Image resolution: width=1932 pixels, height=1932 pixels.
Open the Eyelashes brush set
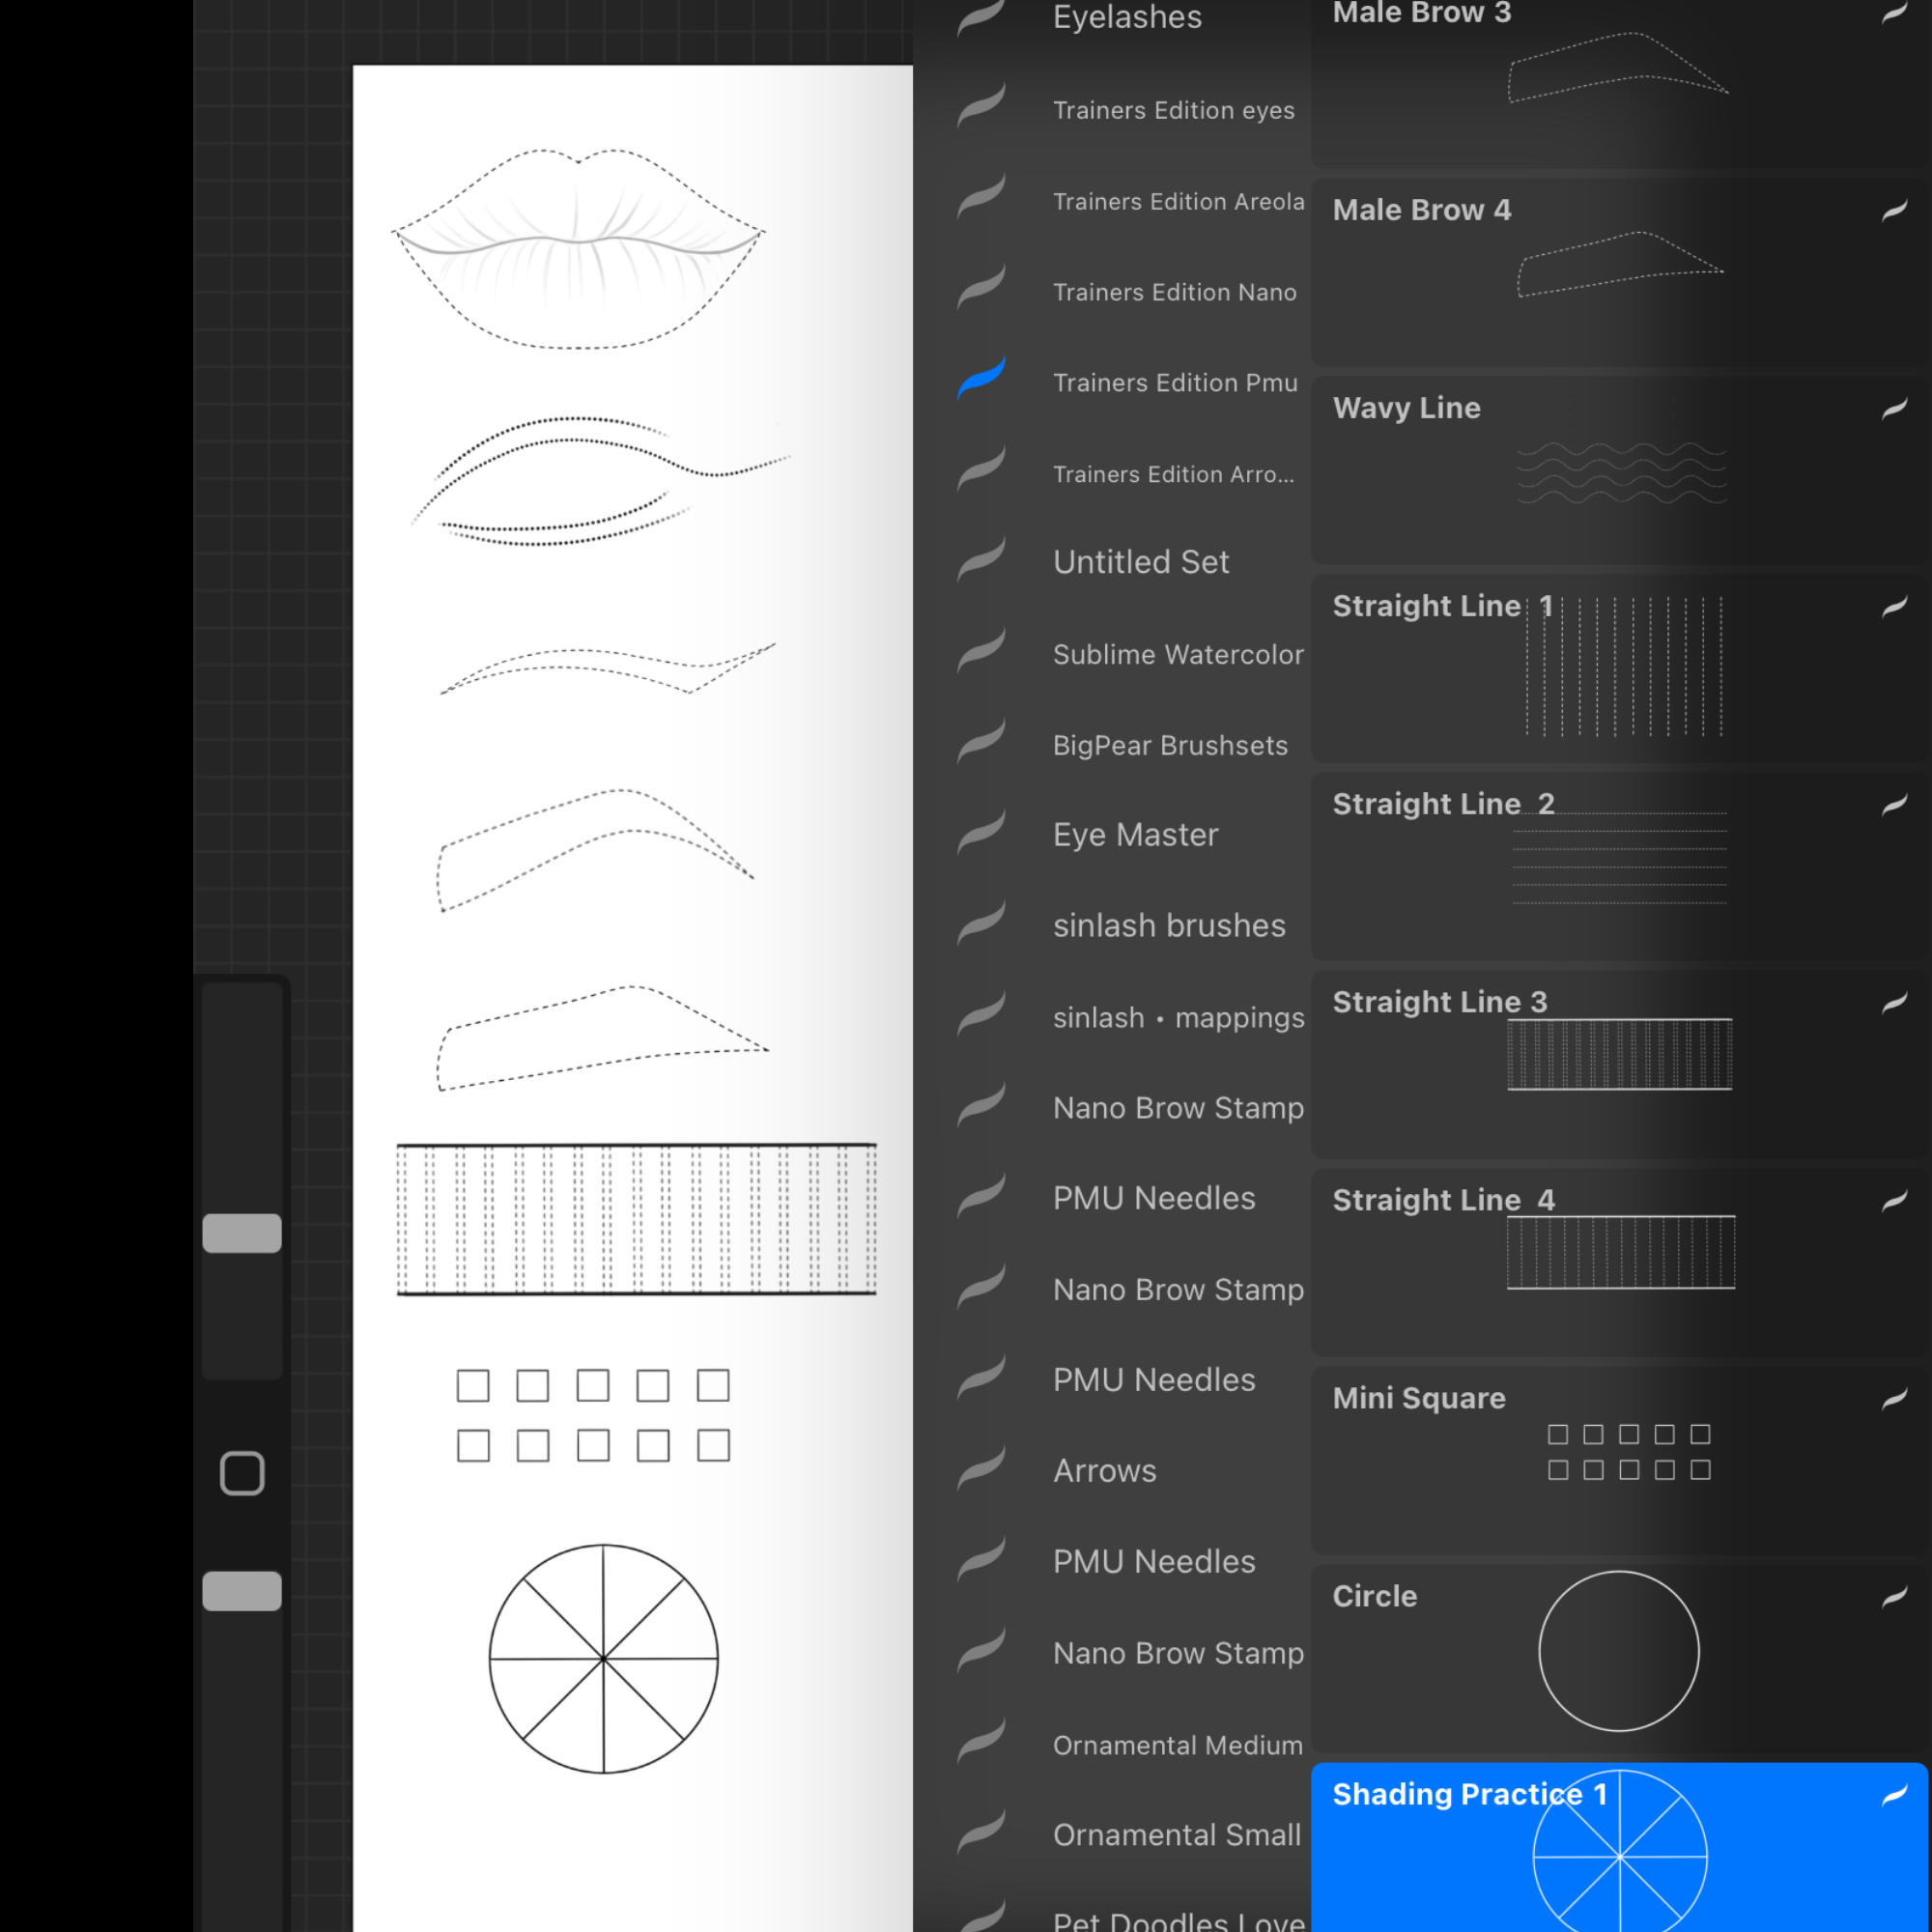click(x=1127, y=17)
